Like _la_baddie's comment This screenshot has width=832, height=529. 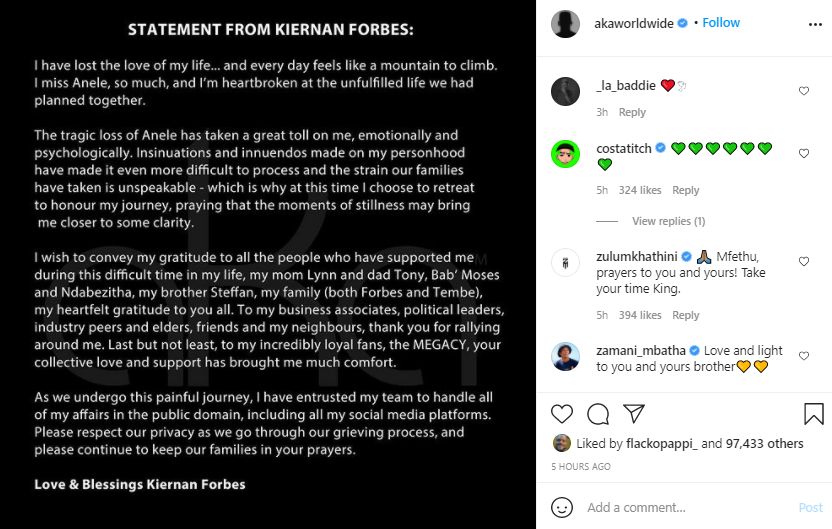click(x=804, y=91)
